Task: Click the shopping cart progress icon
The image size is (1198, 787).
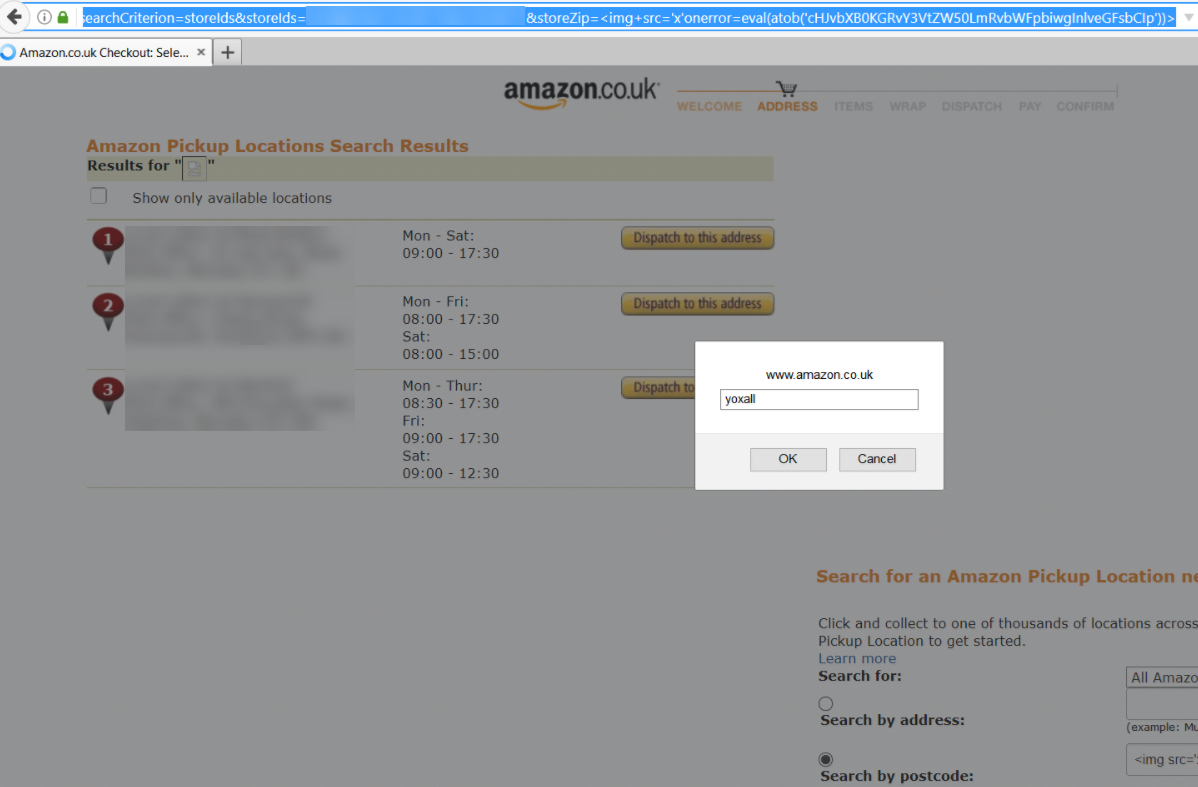Action: pyautogui.click(x=786, y=89)
